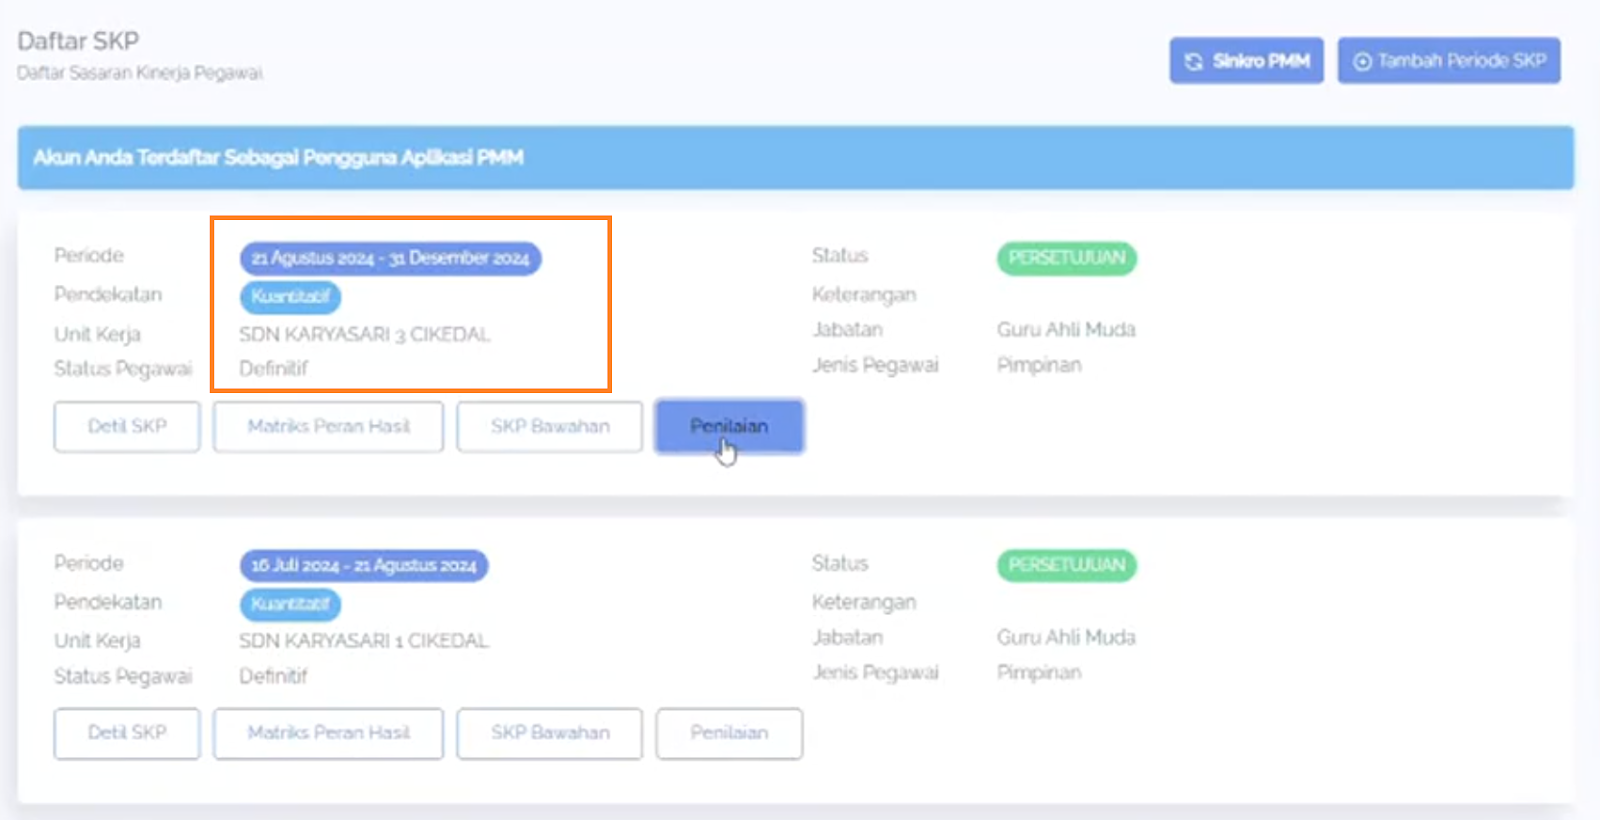
Task: Open SKP Bawahan for SDN KARYASARI 3 CIKEDAL
Action: [x=550, y=427]
